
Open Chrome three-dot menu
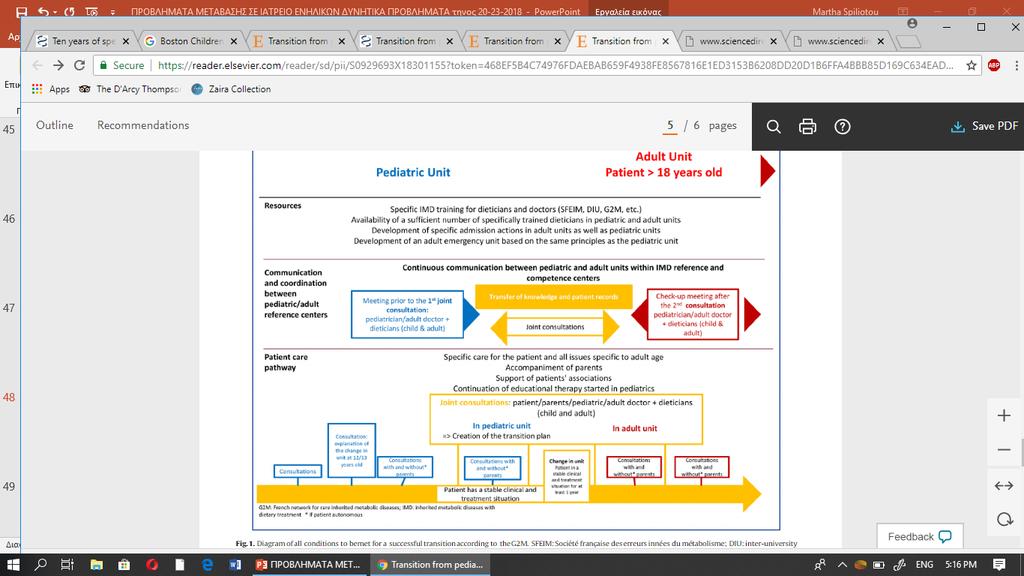tap(1016, 65)
